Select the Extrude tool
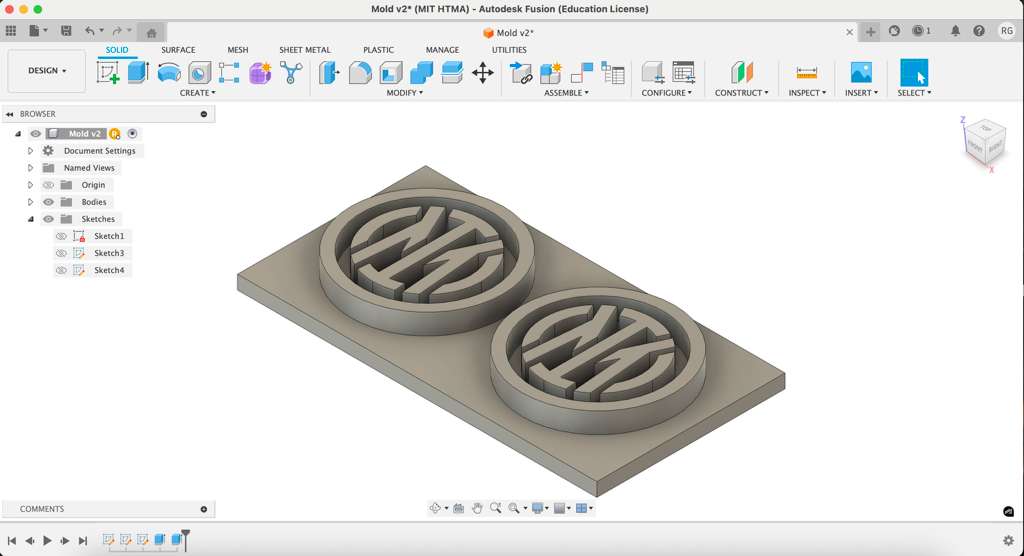1024x556 pixels. tap(138, 73)
